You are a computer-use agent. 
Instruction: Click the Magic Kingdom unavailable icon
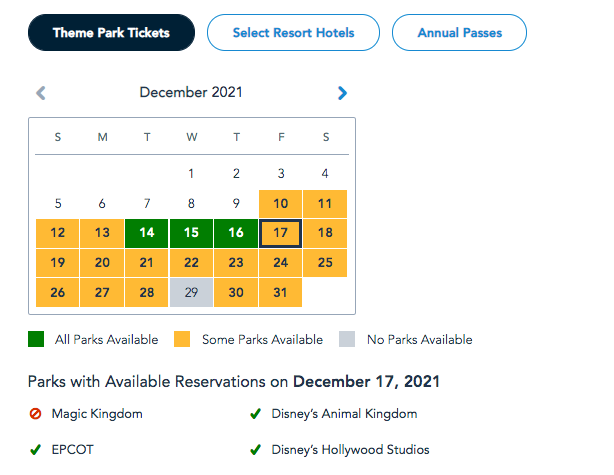pos(35,414)
